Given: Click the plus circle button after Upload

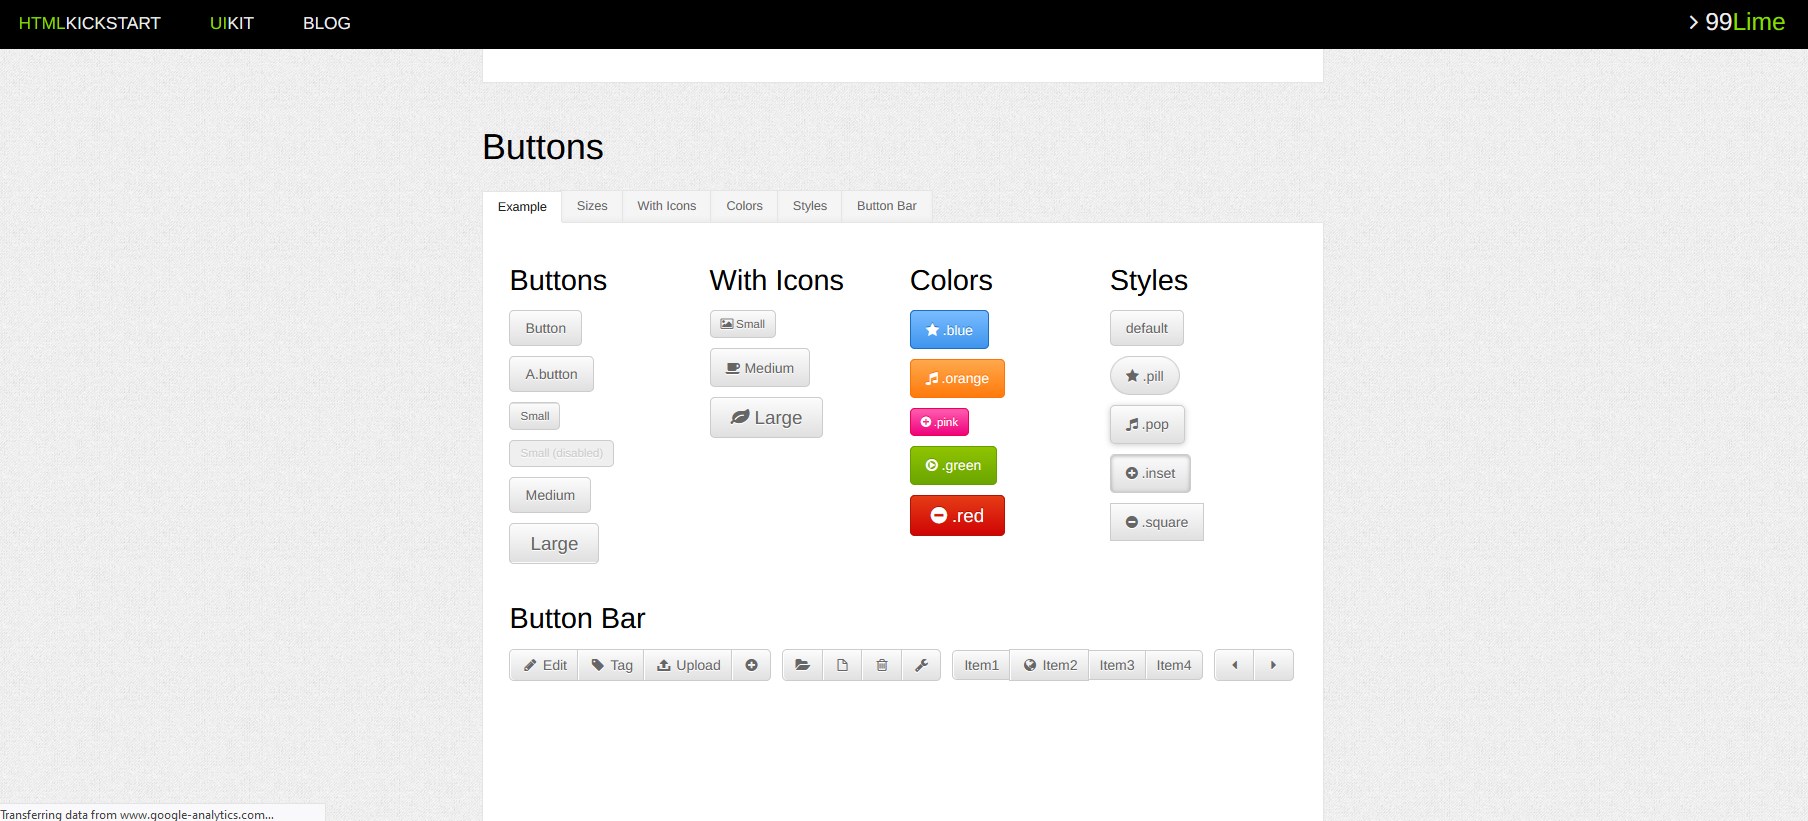Looking at the screenshot, I should point(751,665).
